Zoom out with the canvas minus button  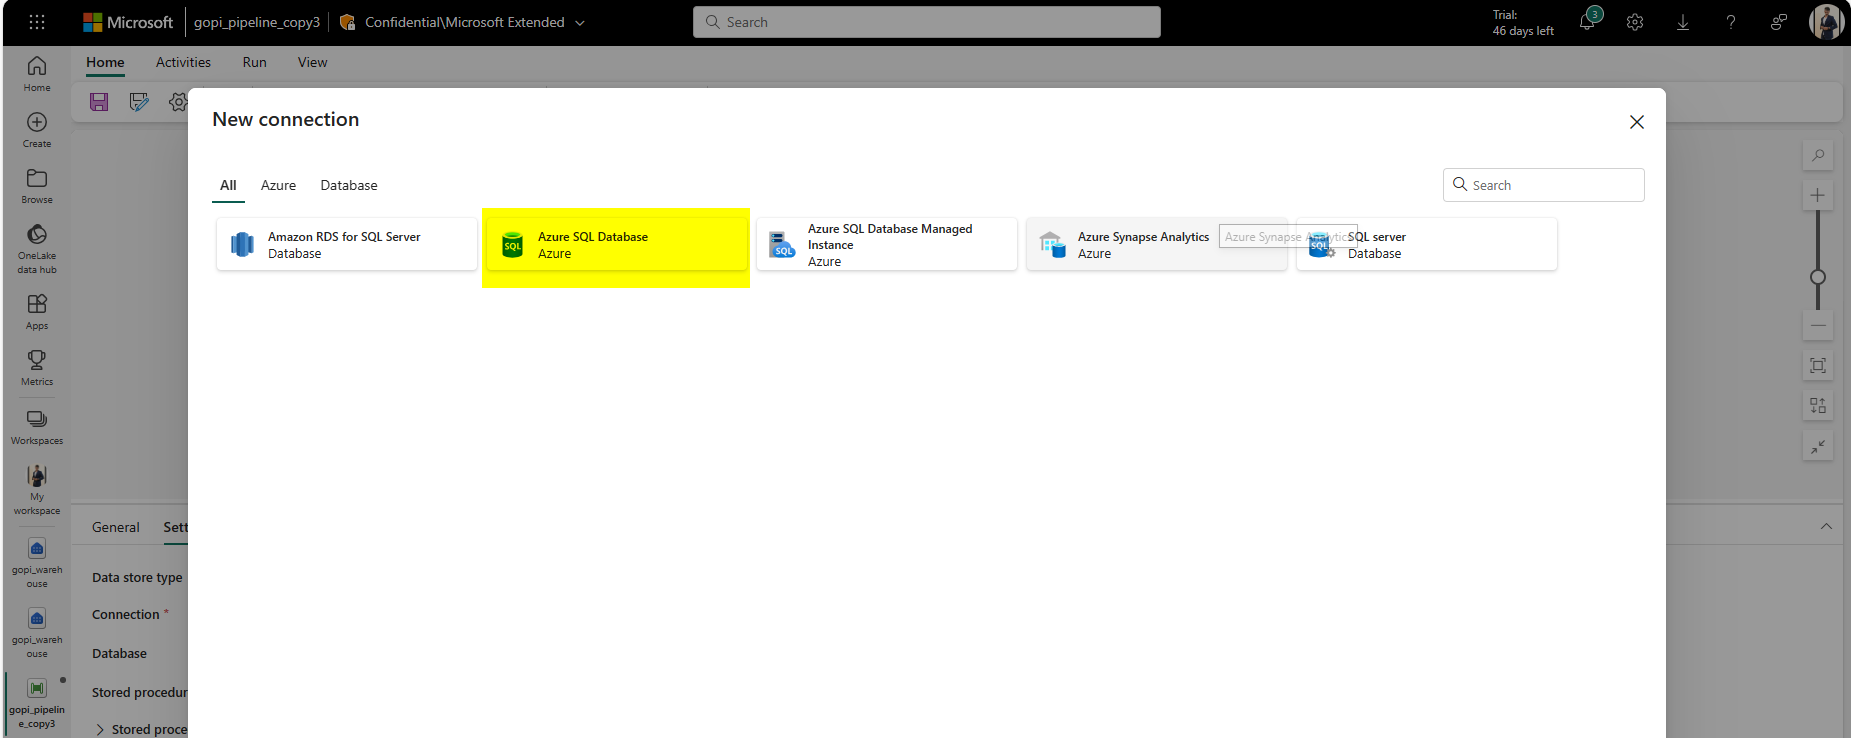pos(1818,325)
